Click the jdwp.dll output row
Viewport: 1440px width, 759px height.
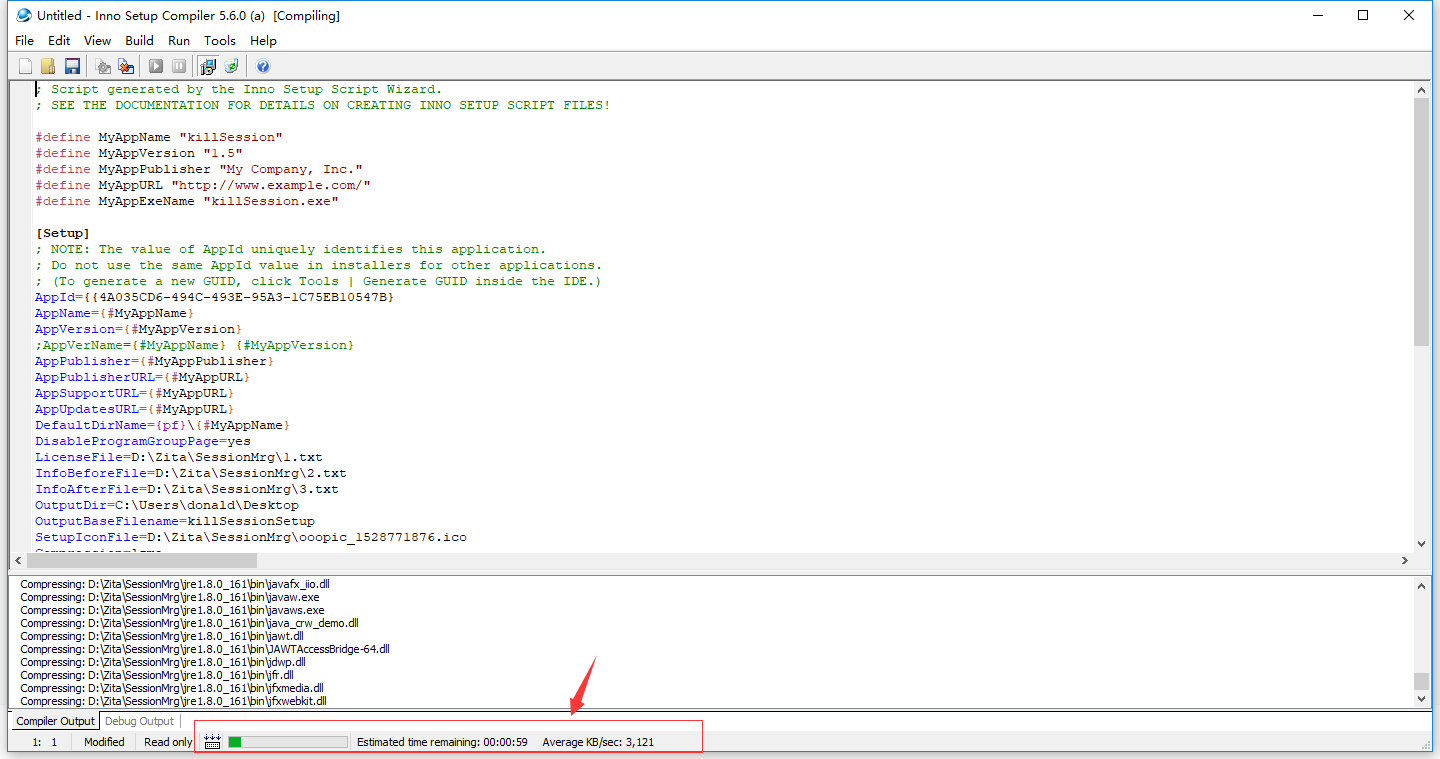163,662
